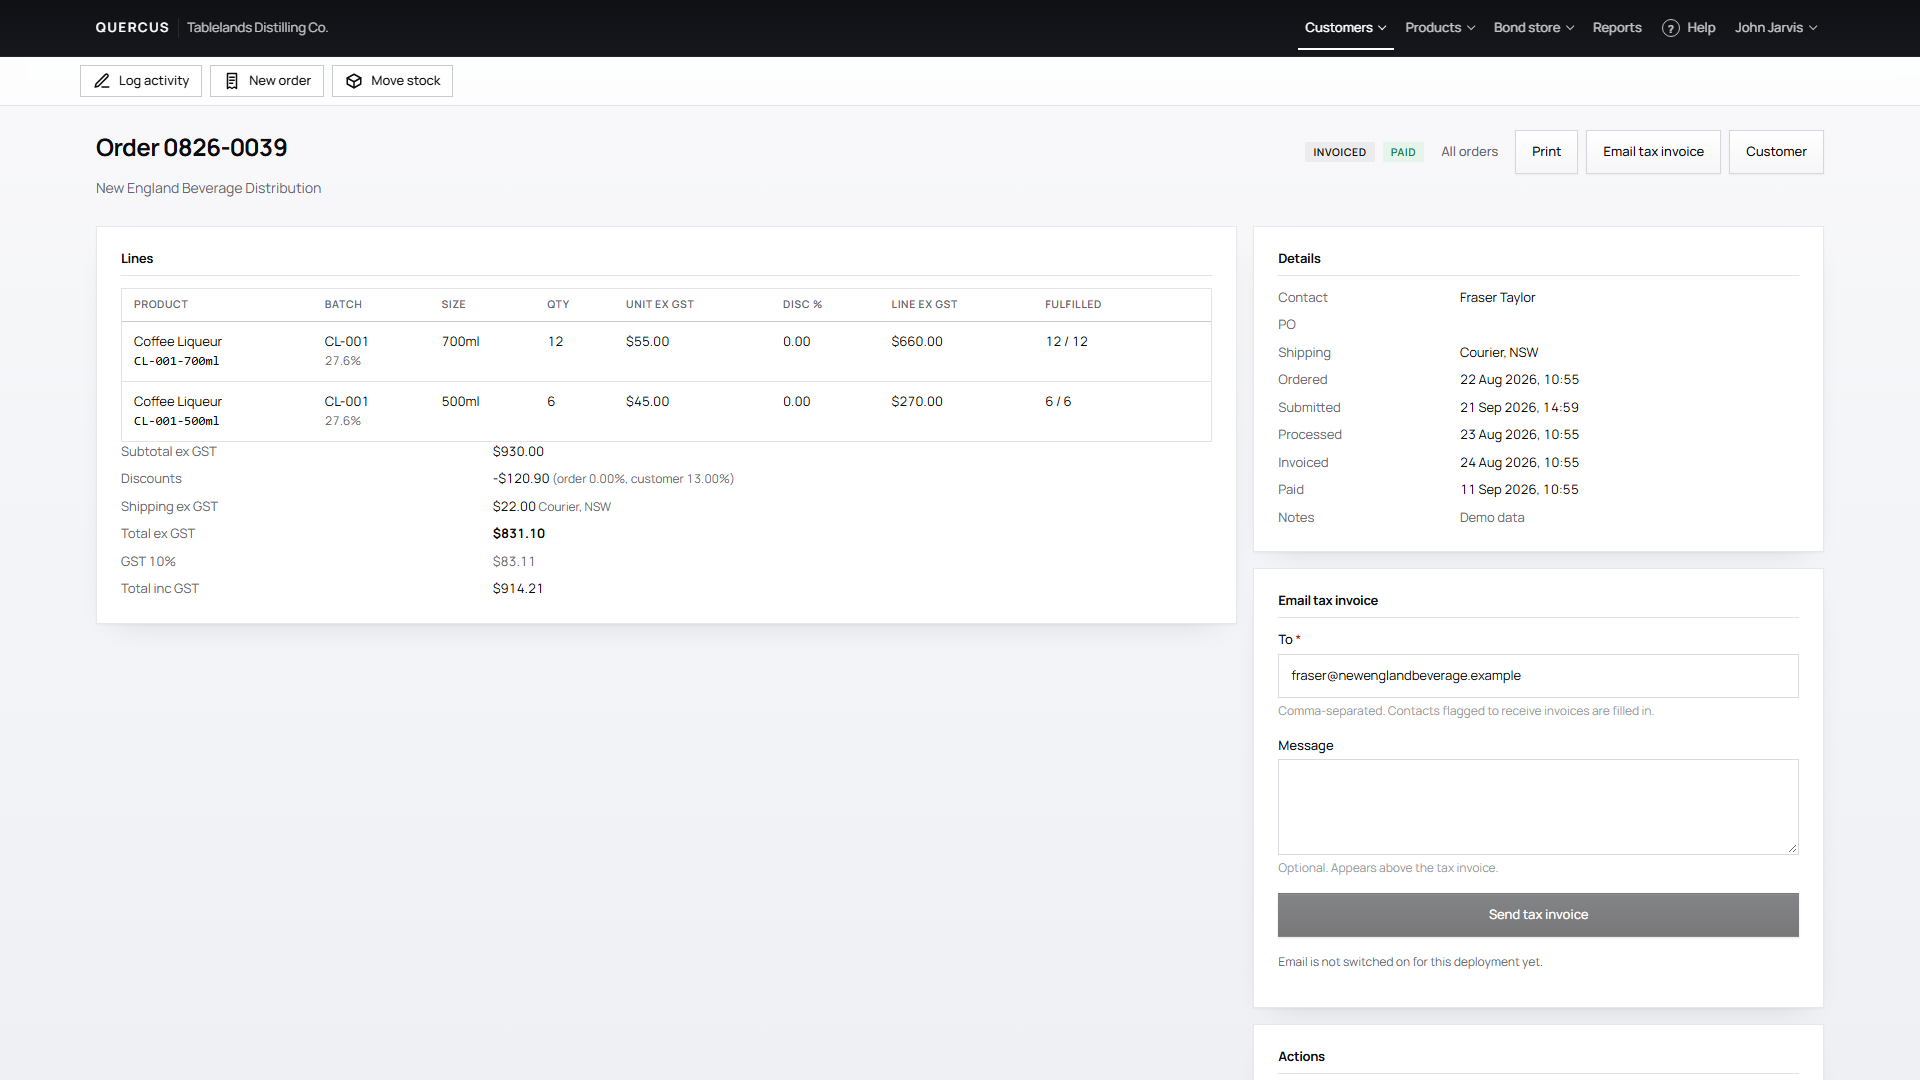Click the Email tax invoice header button

1653,152
